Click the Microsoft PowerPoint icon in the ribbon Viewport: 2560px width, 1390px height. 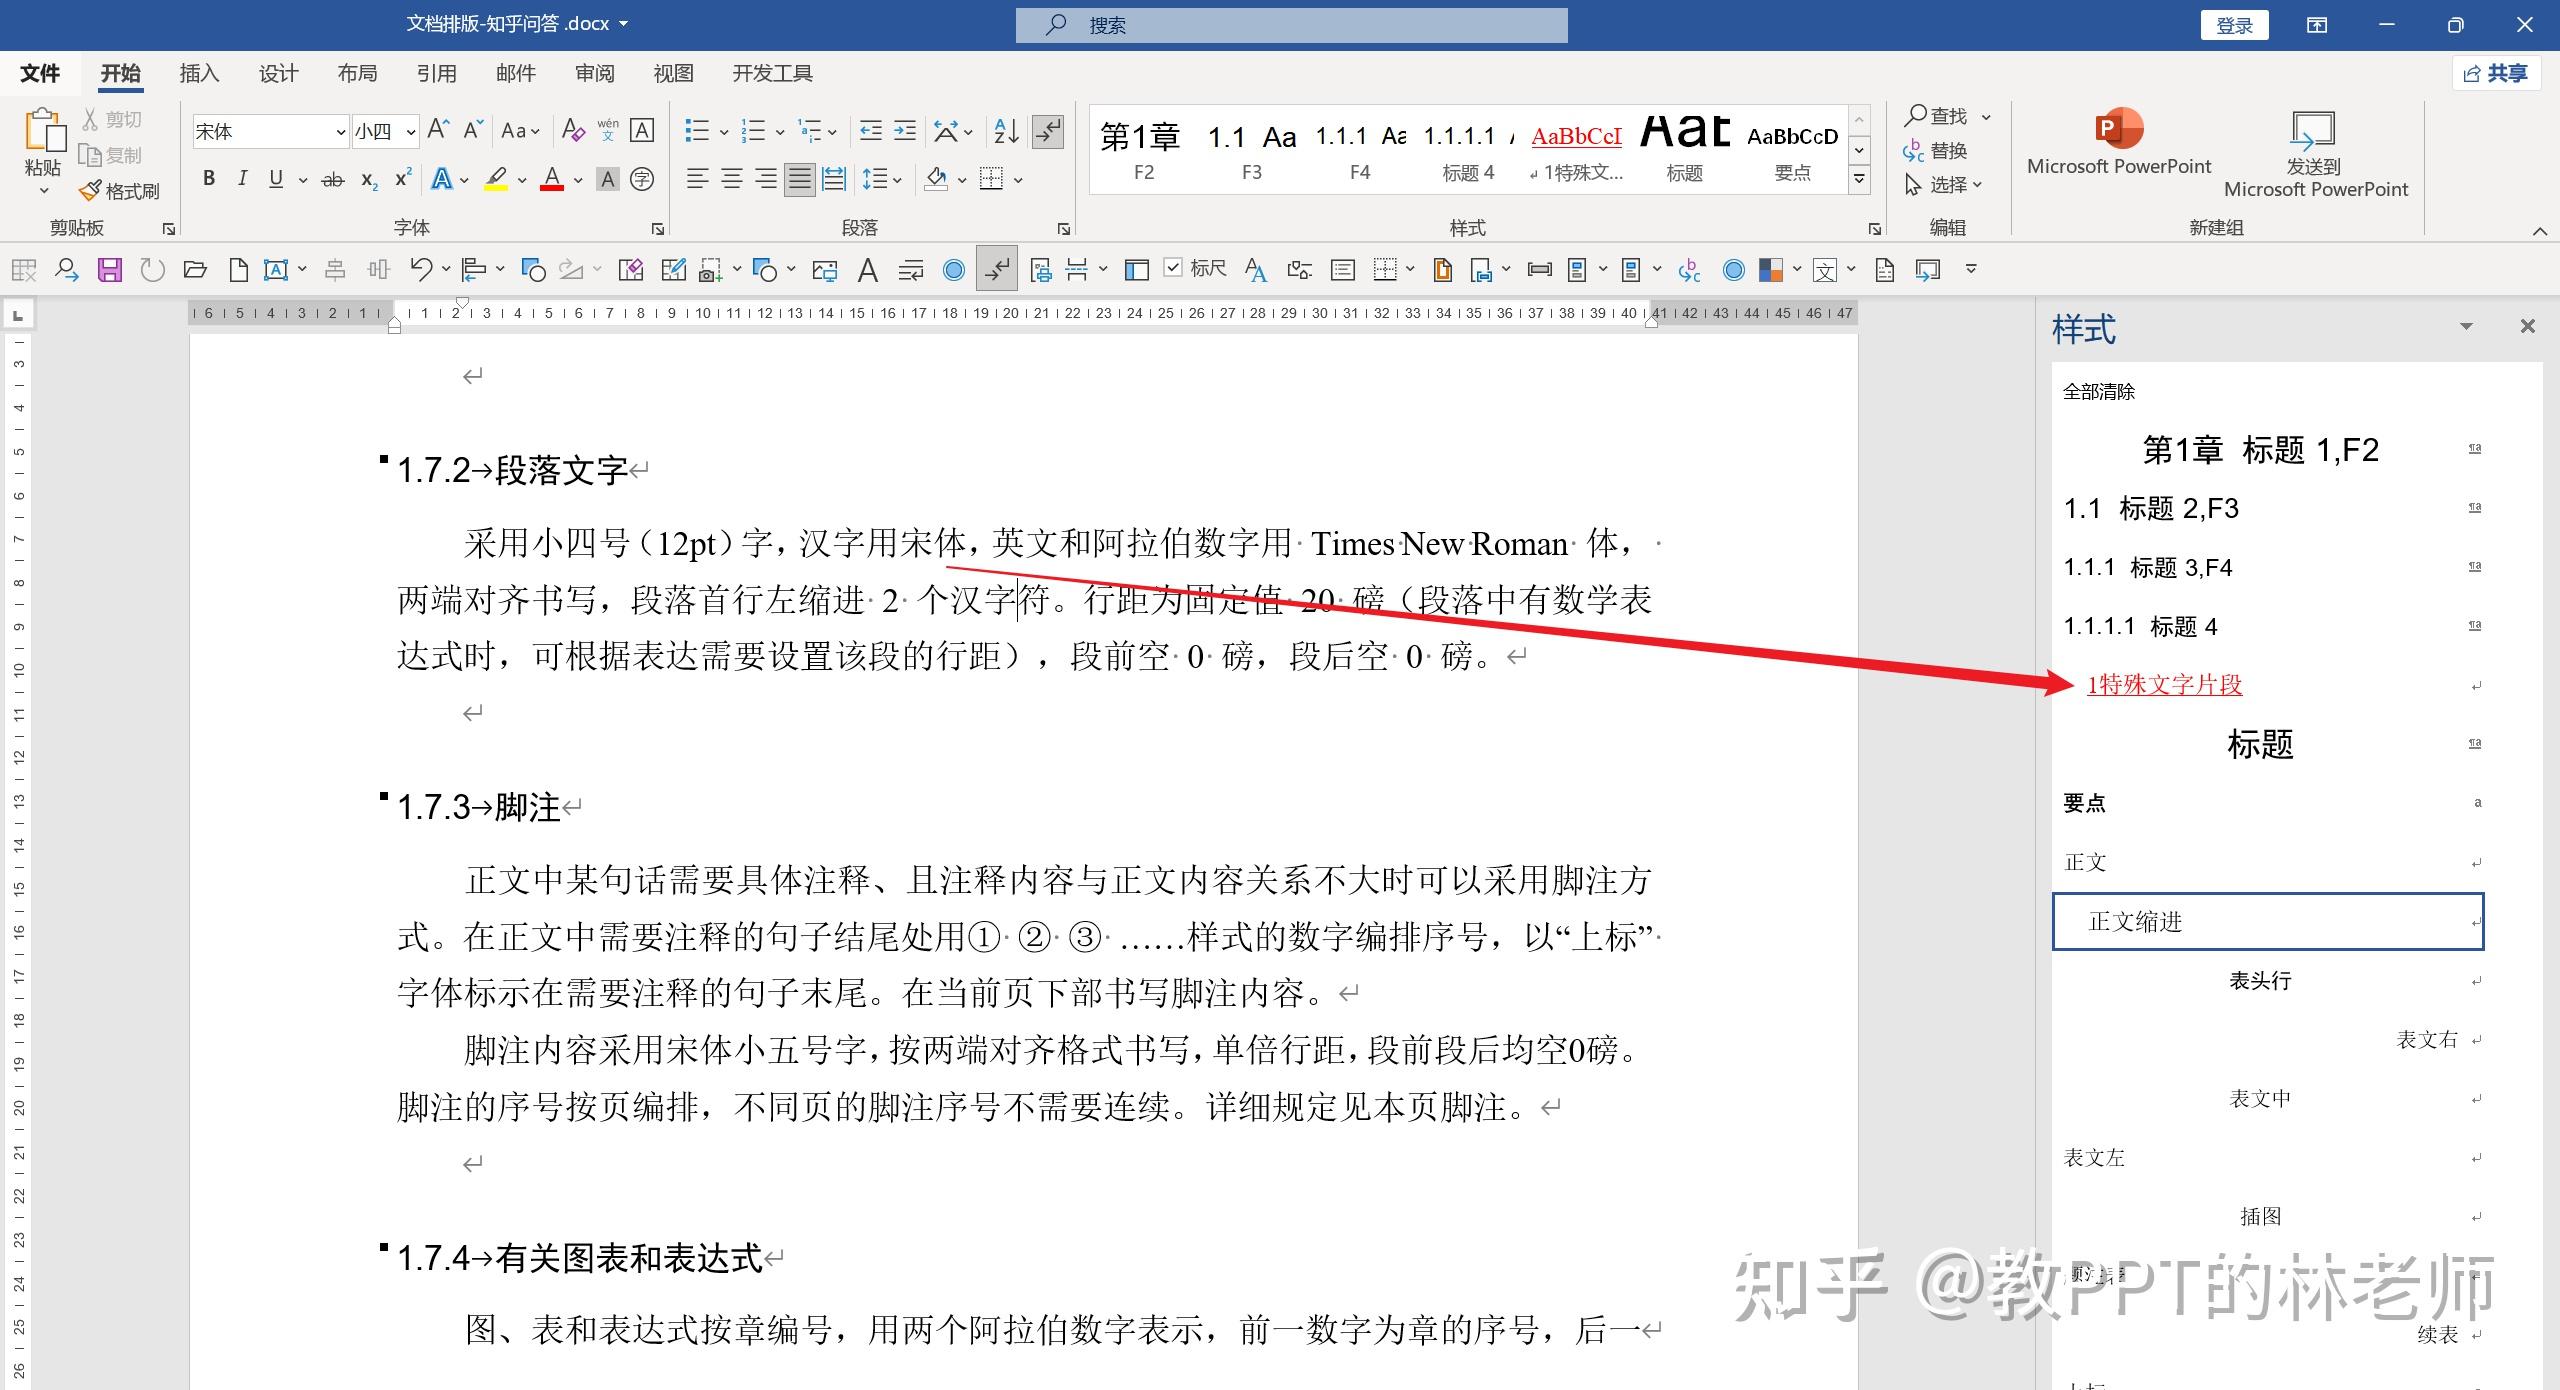tap(2118, 130)
